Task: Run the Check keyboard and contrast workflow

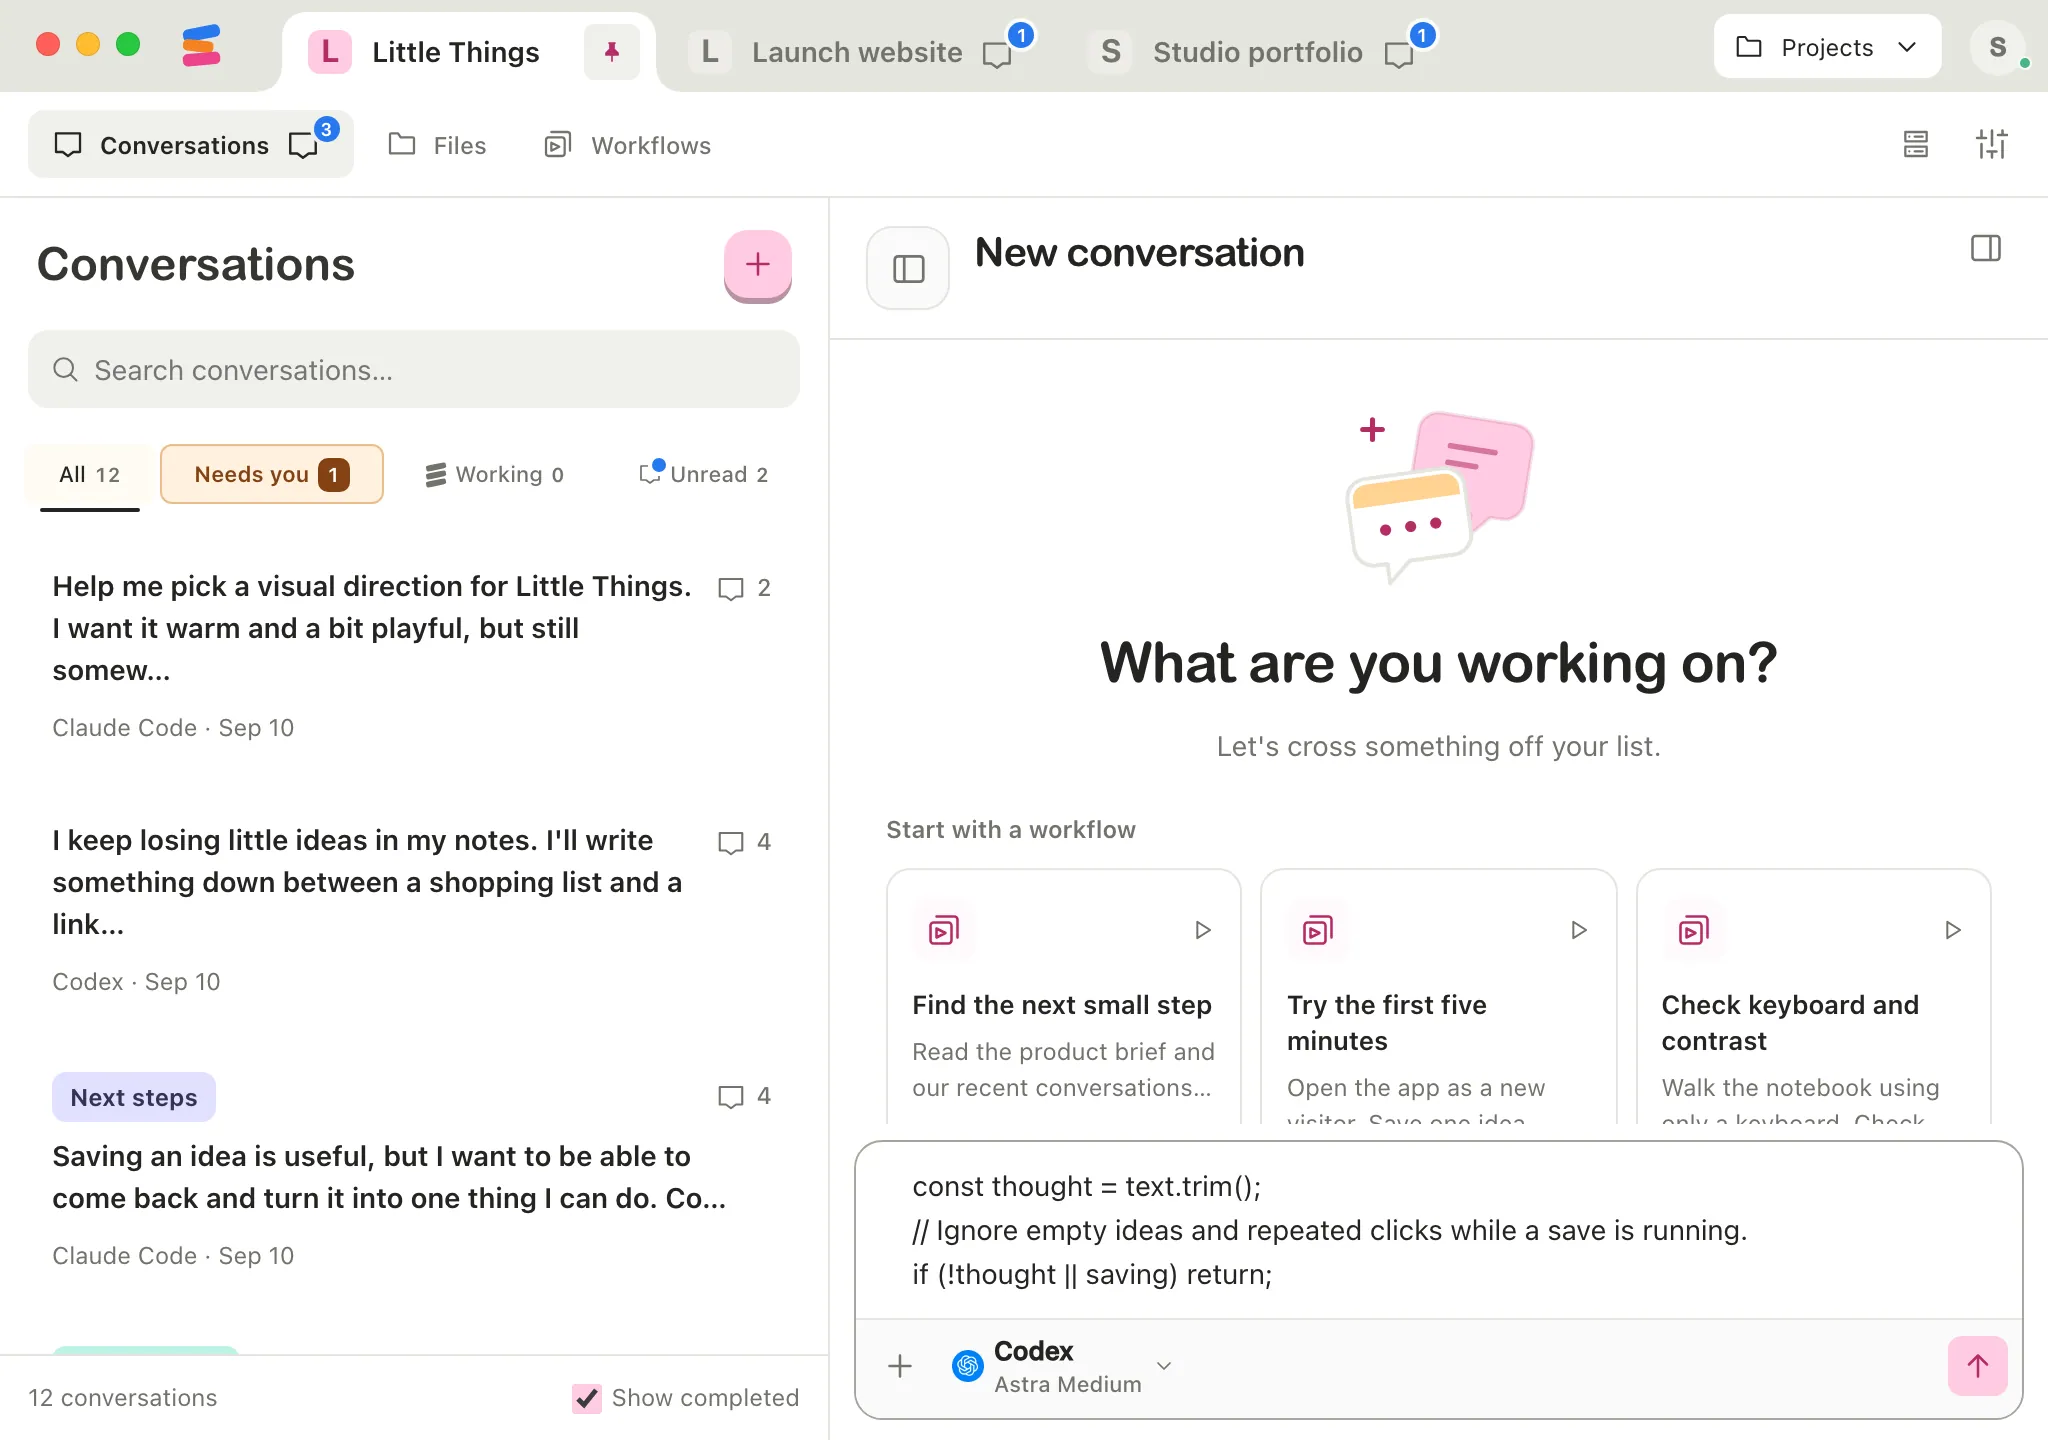Action: pos(1952,930)
